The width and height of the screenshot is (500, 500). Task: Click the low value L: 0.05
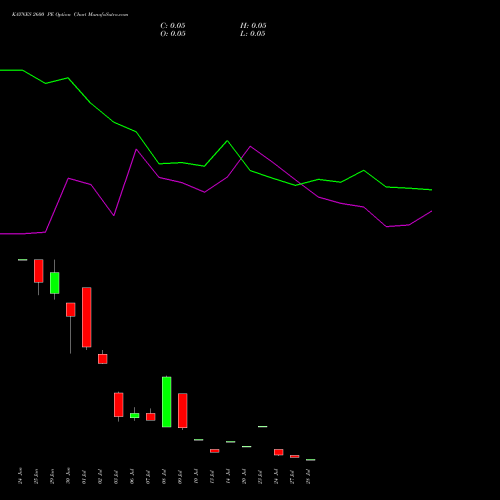[x=253, y=34]
